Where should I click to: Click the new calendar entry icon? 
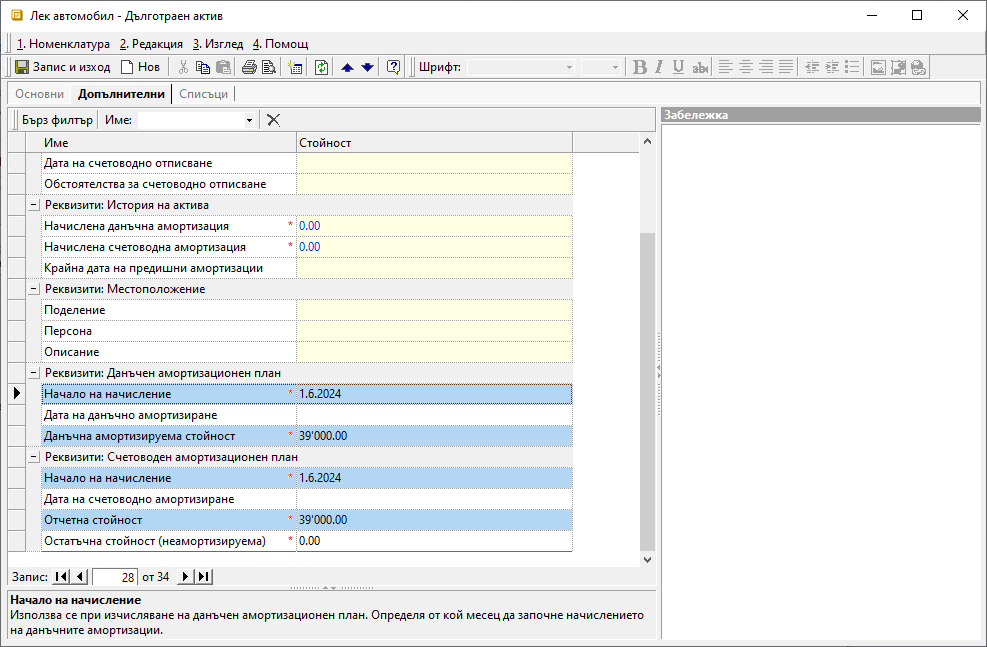pos(295,67)
